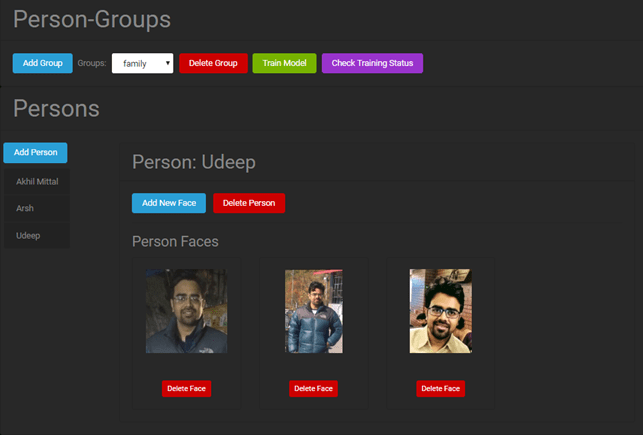Delete the first face using Delete Face
The image size is (643, 435).
point(186,388)
